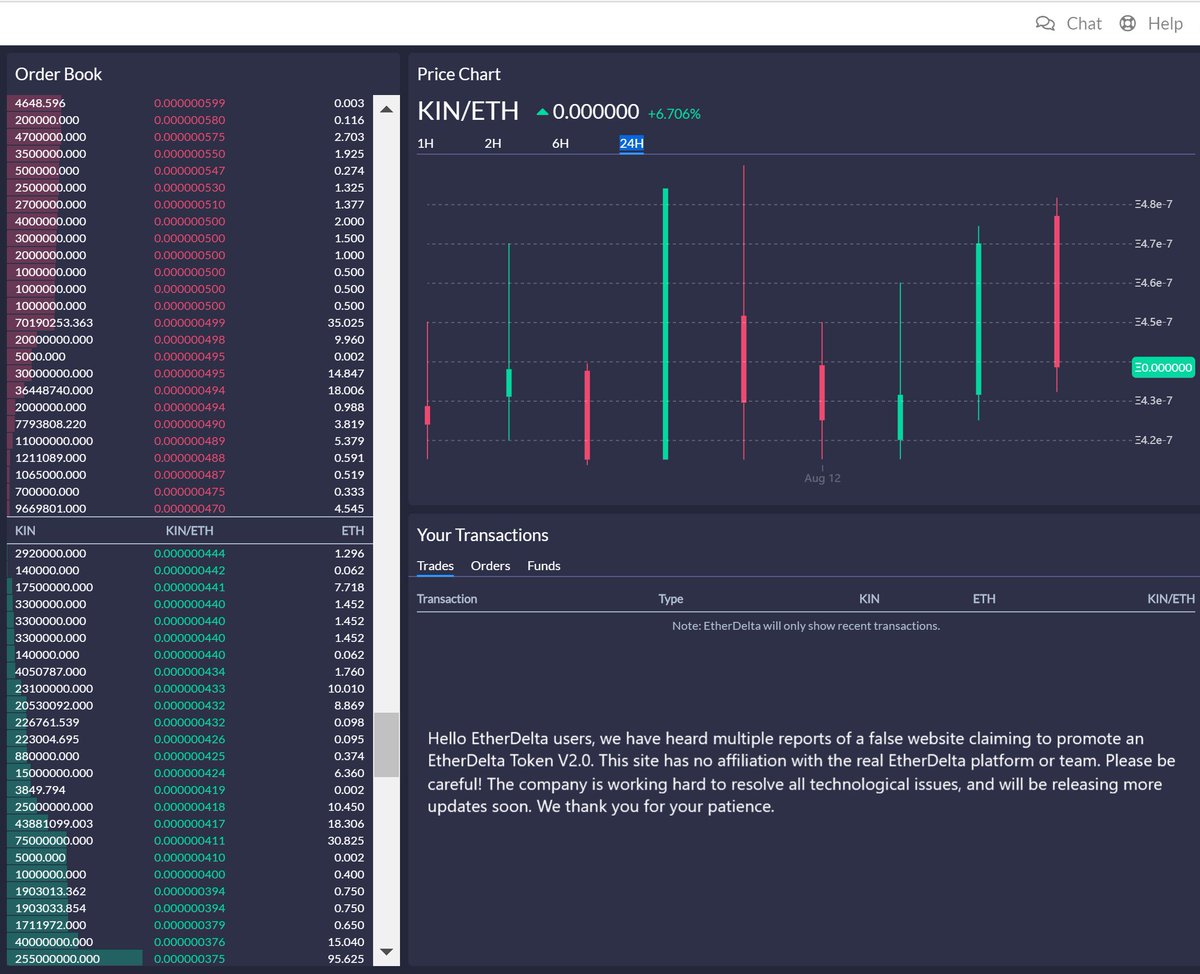This screenshot has width=1200, height=974.
Task: Select sell order at price 0.000000580
Action: [x=190, y=120]
